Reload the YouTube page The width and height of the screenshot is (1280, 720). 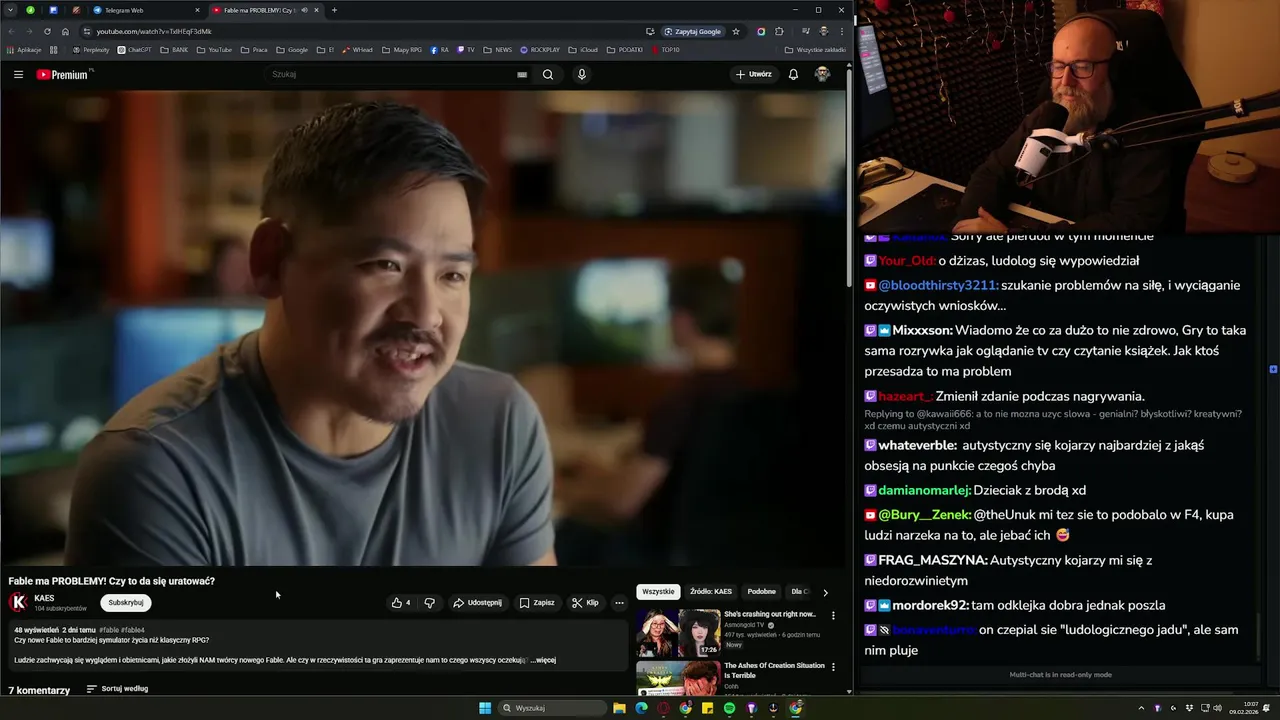click(x=47, y=31)
